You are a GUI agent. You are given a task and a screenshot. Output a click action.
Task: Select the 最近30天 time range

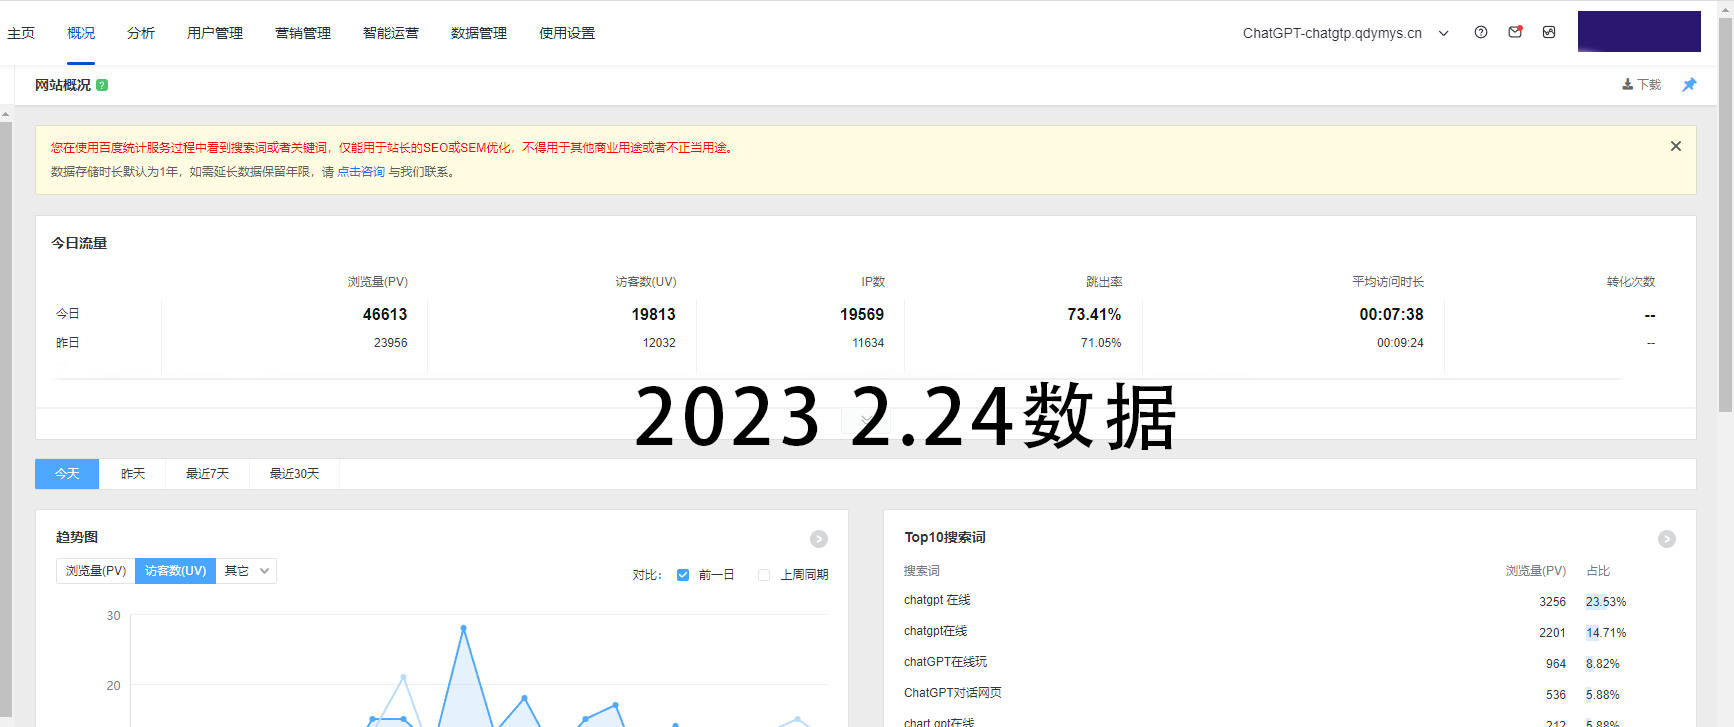tap(294, 474)
